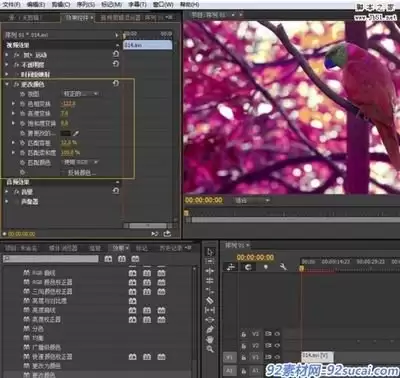Click the 匹配容差 percentage value

pyautogui.click(x=69, y=143)
